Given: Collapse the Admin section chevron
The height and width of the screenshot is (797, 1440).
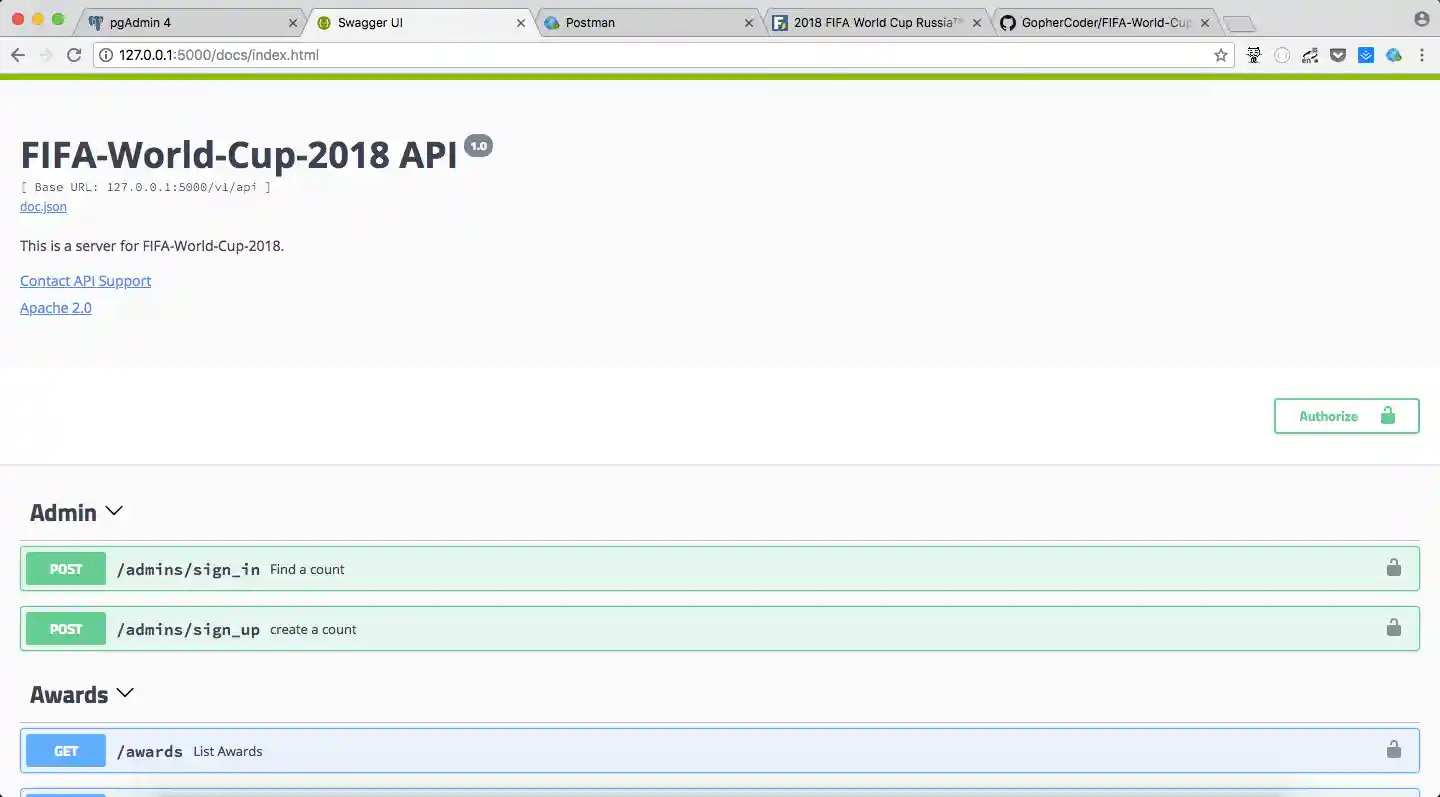Looking at the screenshot, I should tap(113, 510).
